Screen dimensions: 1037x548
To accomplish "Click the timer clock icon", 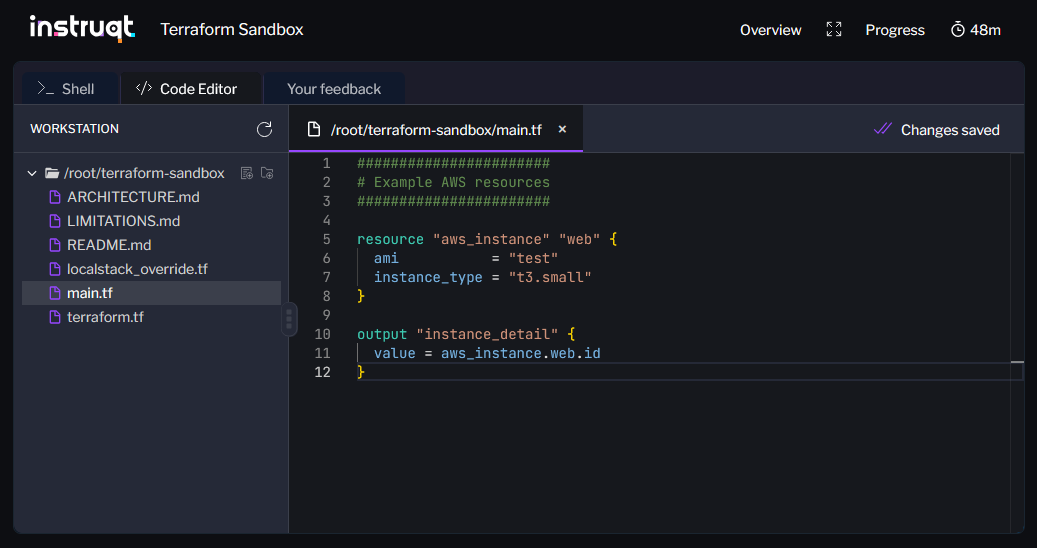I will (957, 30).
